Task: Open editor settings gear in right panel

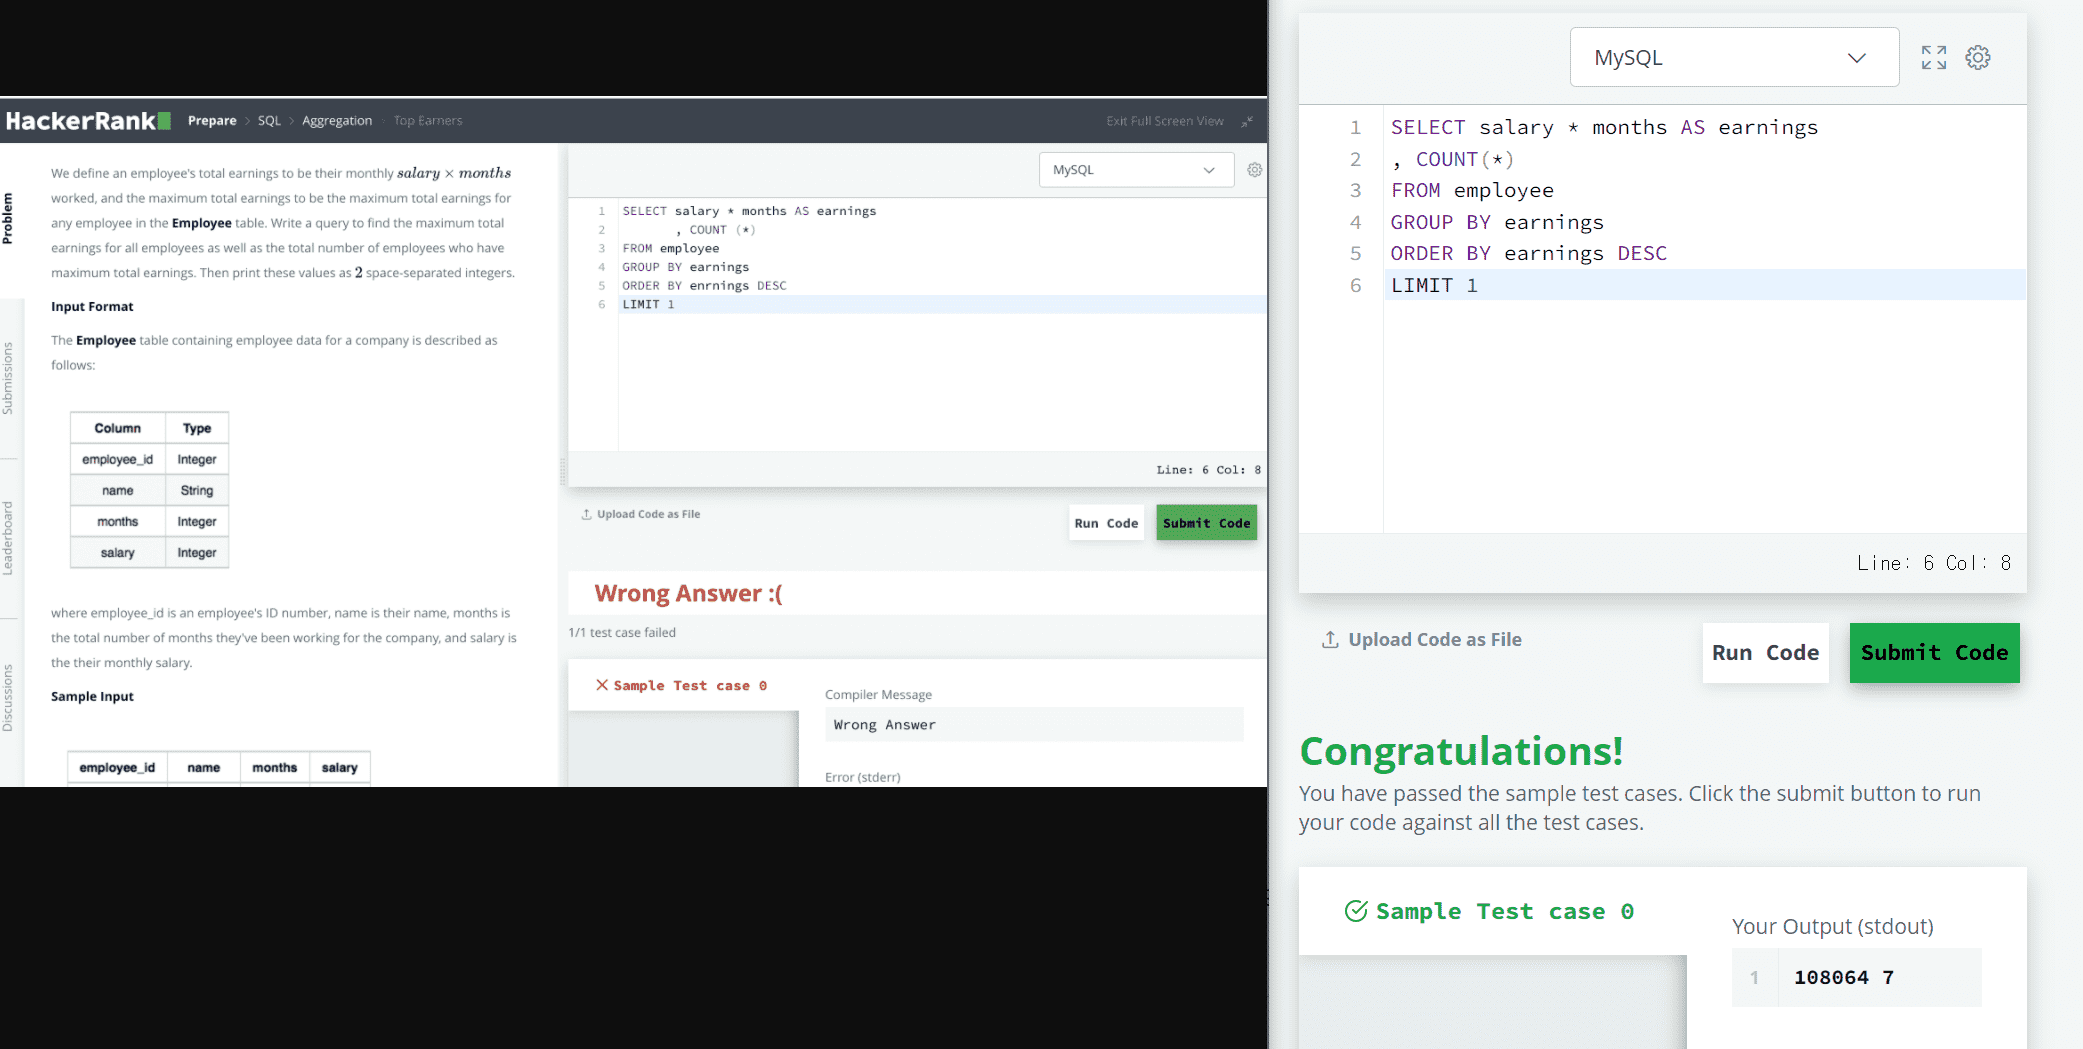Action: (x=1977, y=58)
